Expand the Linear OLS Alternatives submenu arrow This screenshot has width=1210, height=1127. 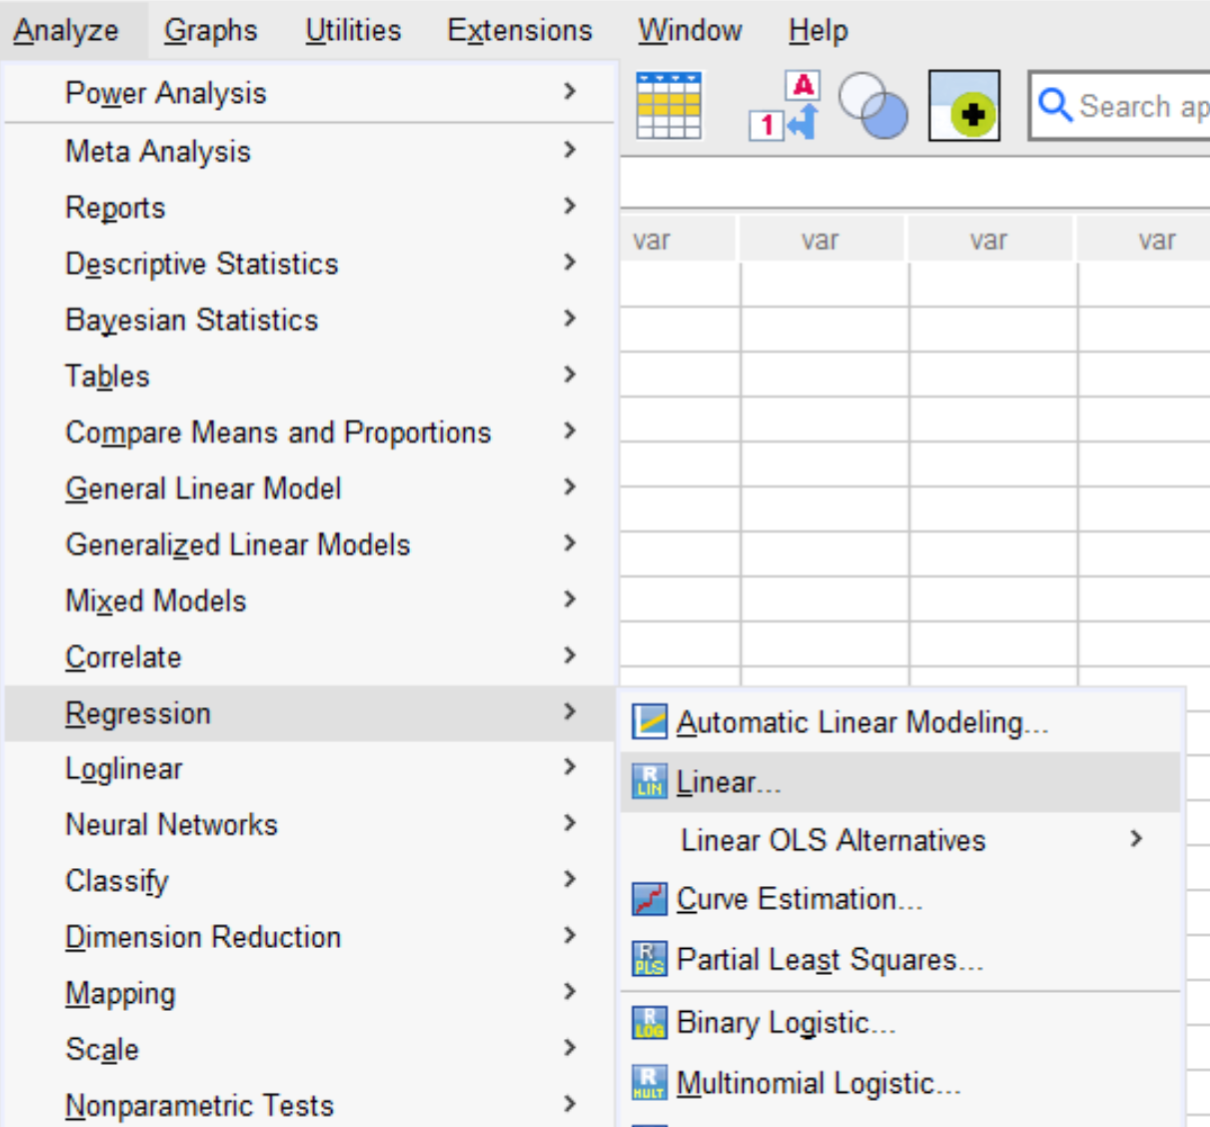click(1136, 839)
